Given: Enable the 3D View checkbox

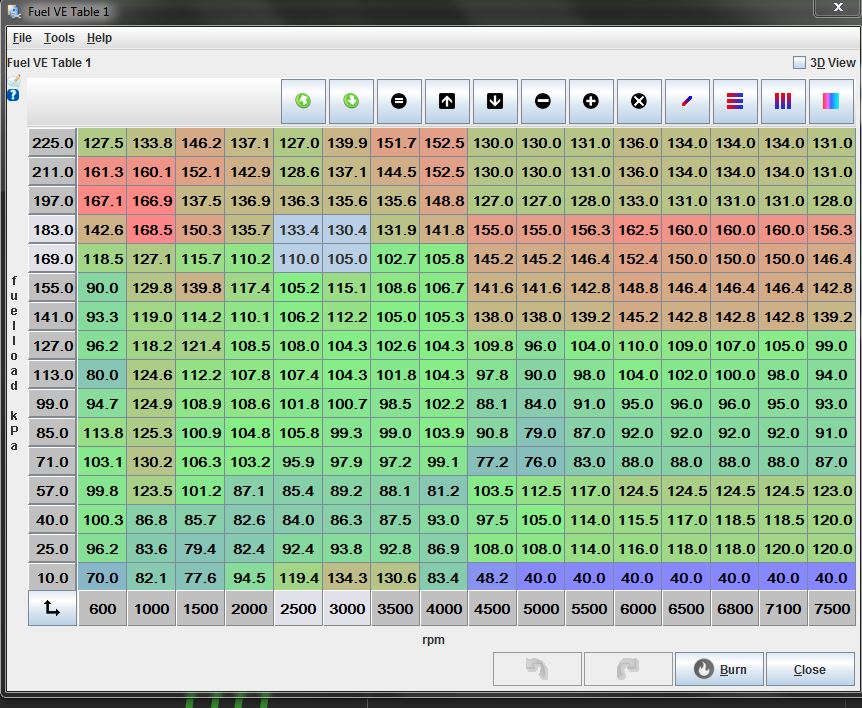Looking at the screenshot, I should (799, 62).
